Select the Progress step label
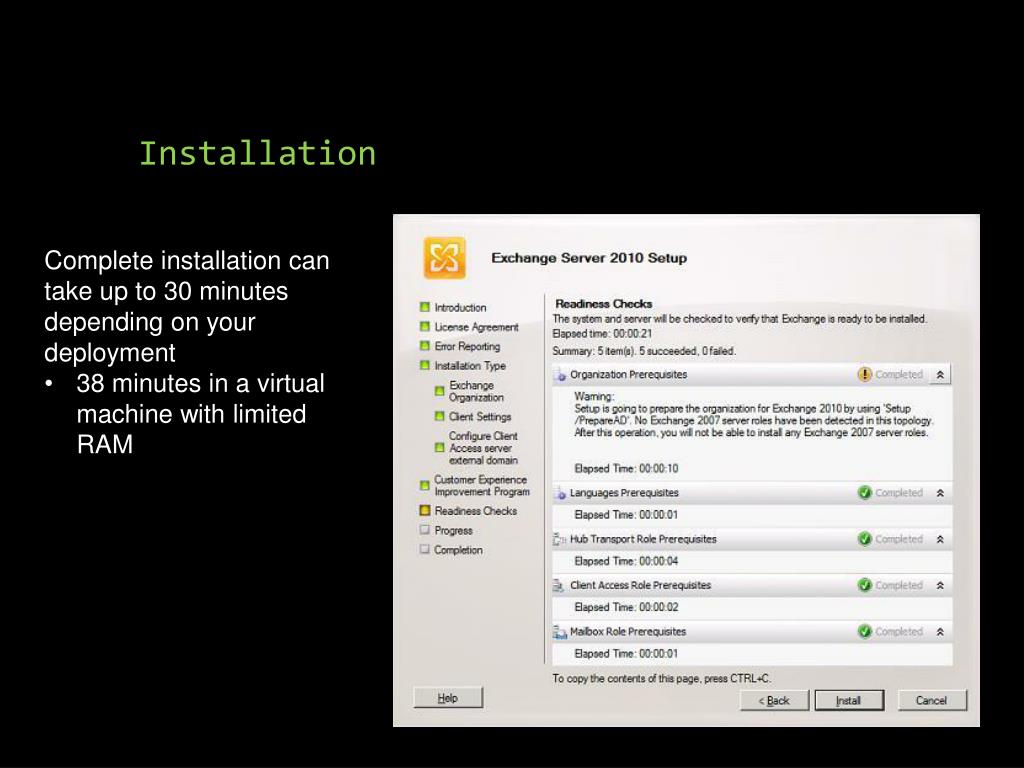1024x768 pixels. point(453,530)
